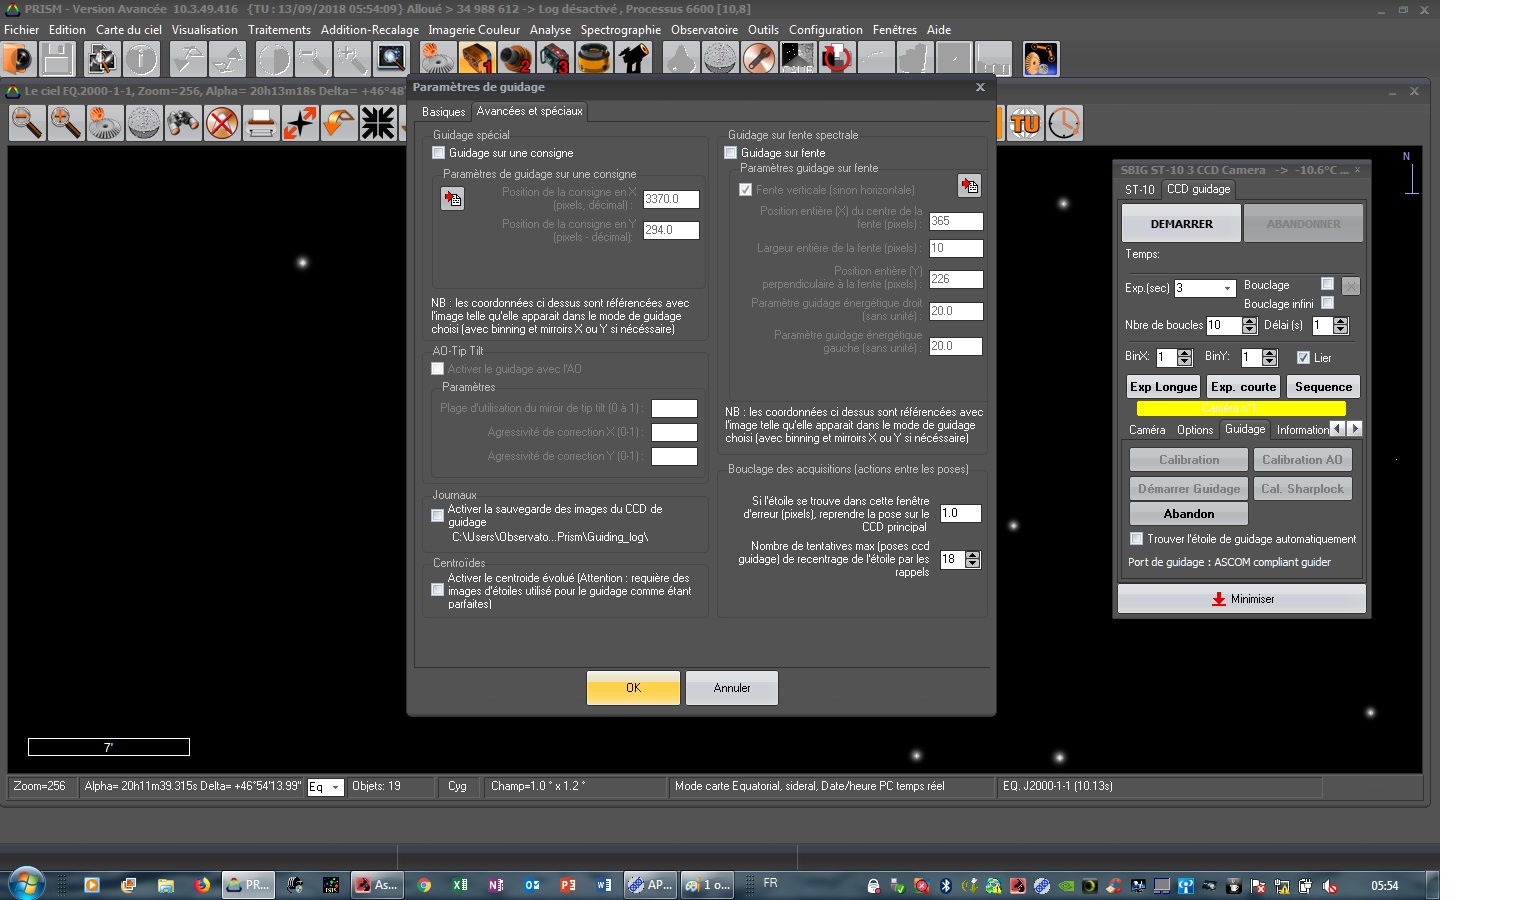Click the error window pixels input field

pyautogui.click(x=959, y=513)
